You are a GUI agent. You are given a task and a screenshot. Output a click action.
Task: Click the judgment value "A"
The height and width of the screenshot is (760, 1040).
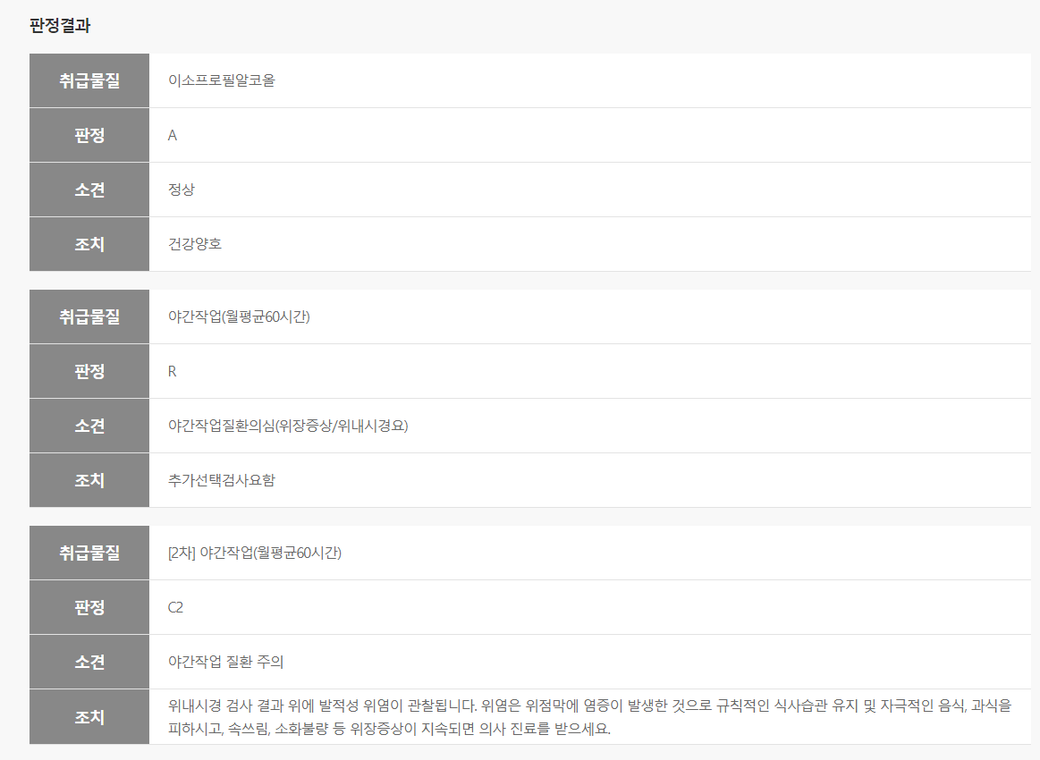(173, 135)
